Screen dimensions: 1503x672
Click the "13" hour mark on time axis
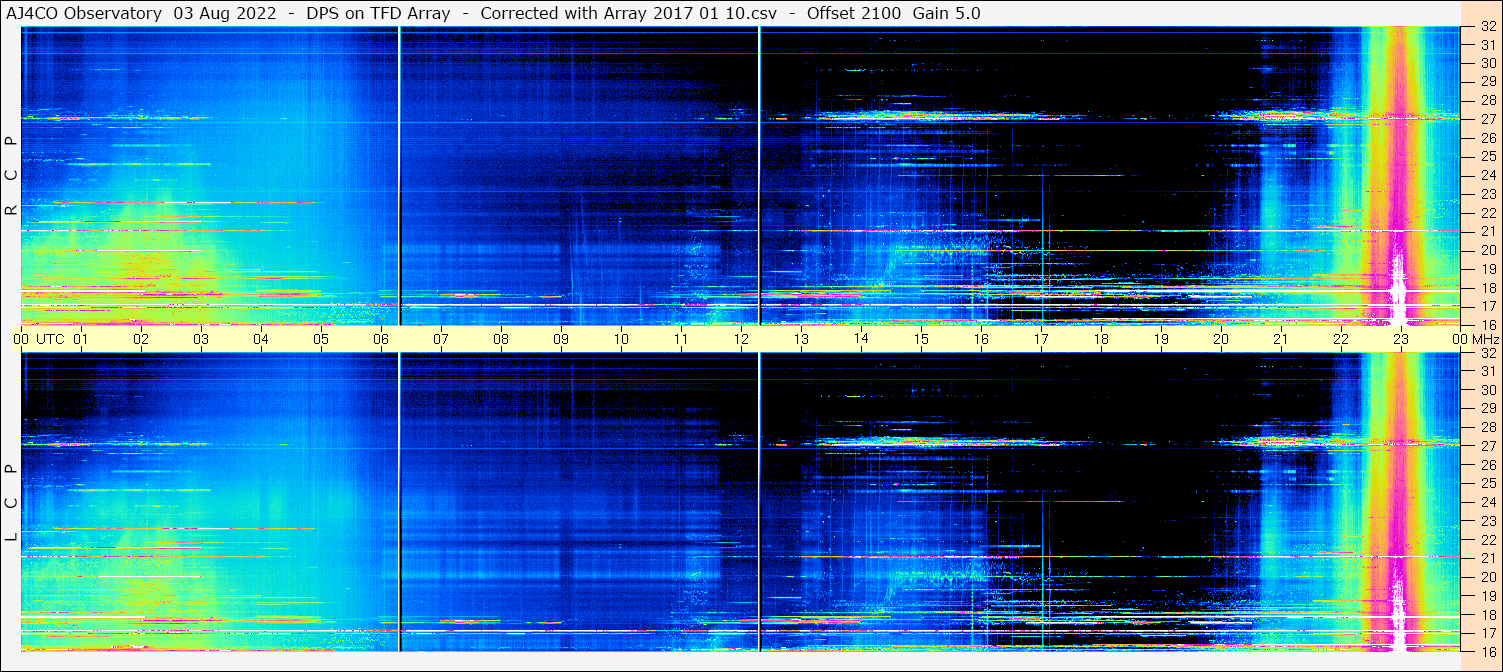[x=801, y=339]
